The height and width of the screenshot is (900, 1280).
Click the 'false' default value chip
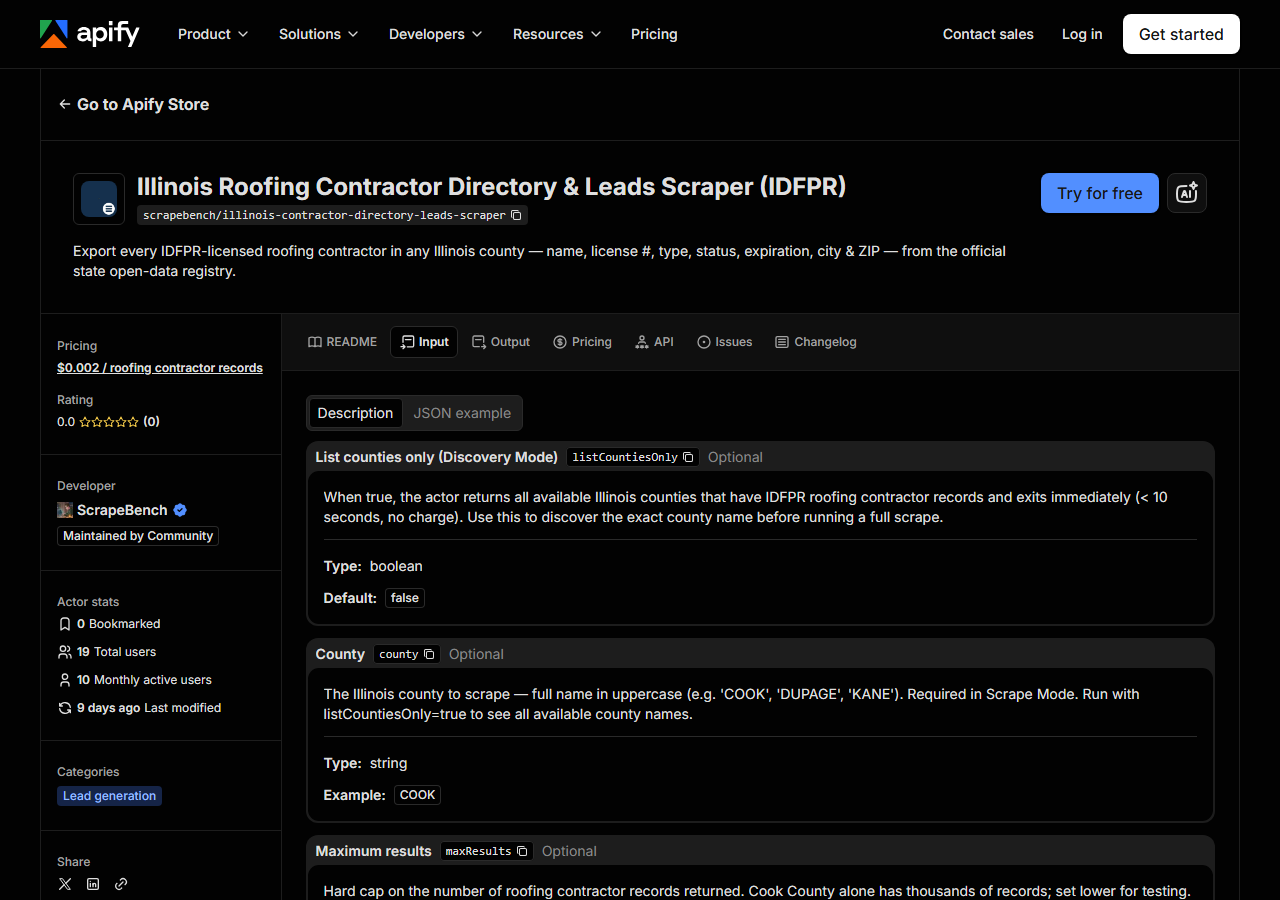point(405,598)
